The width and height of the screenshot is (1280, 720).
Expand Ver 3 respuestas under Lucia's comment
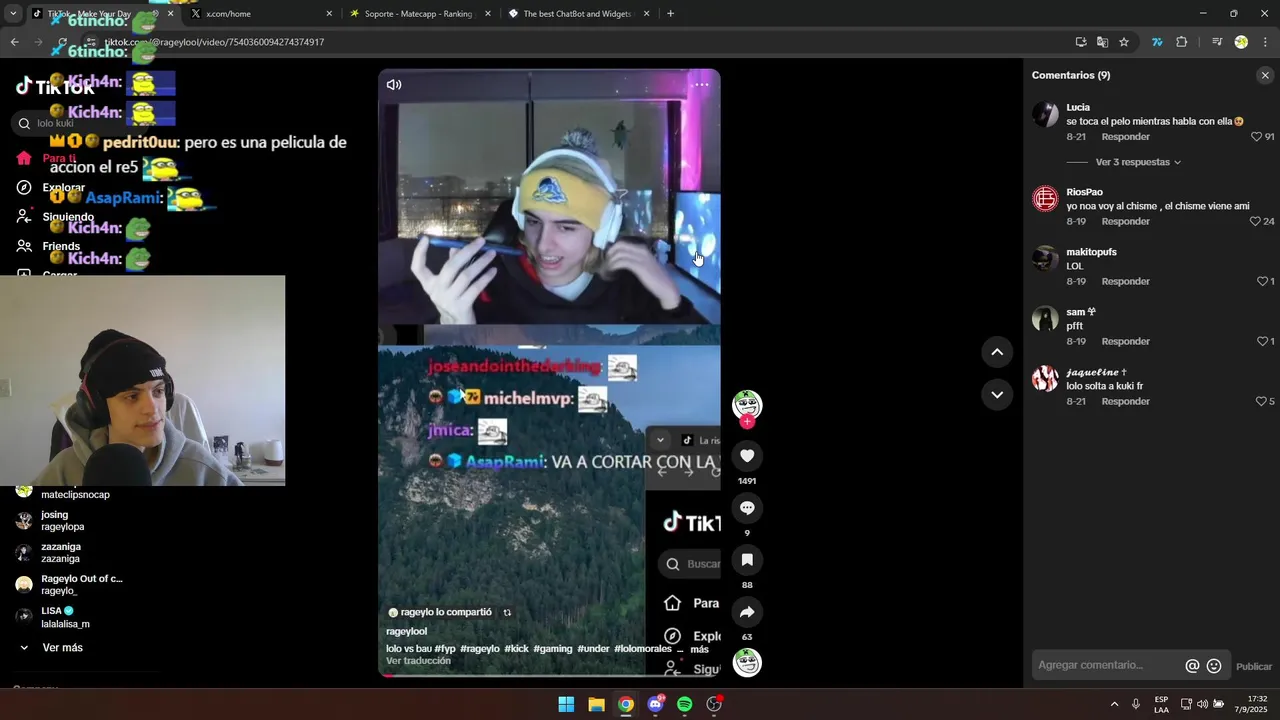tap(1138, 162)
